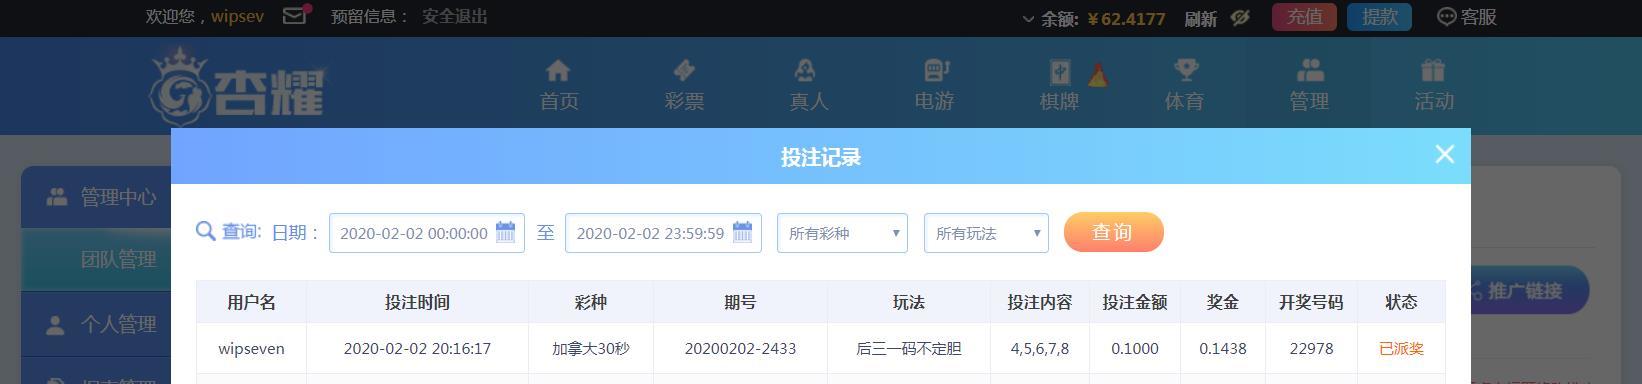
Task: Click the 已派奖 status cell
Action: pyautogui.click(x=1401, y=349)
